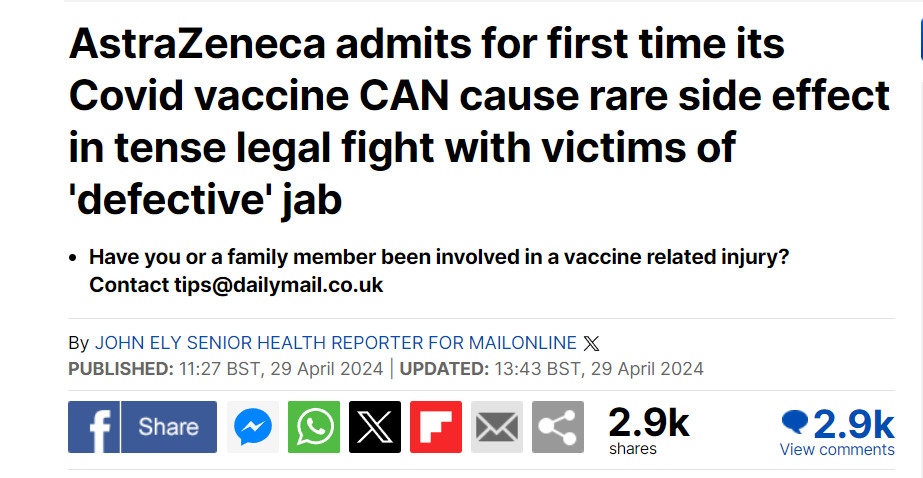The image size is (923, 478).
Task: Click the black X share button
Action: click(375, 427)
